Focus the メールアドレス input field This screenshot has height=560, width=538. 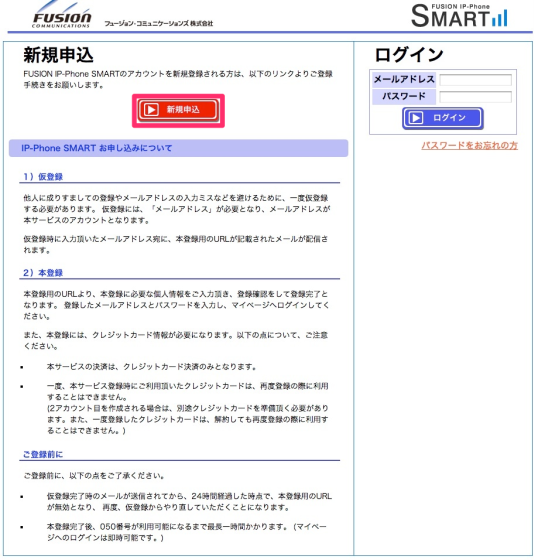coord(476,80)
